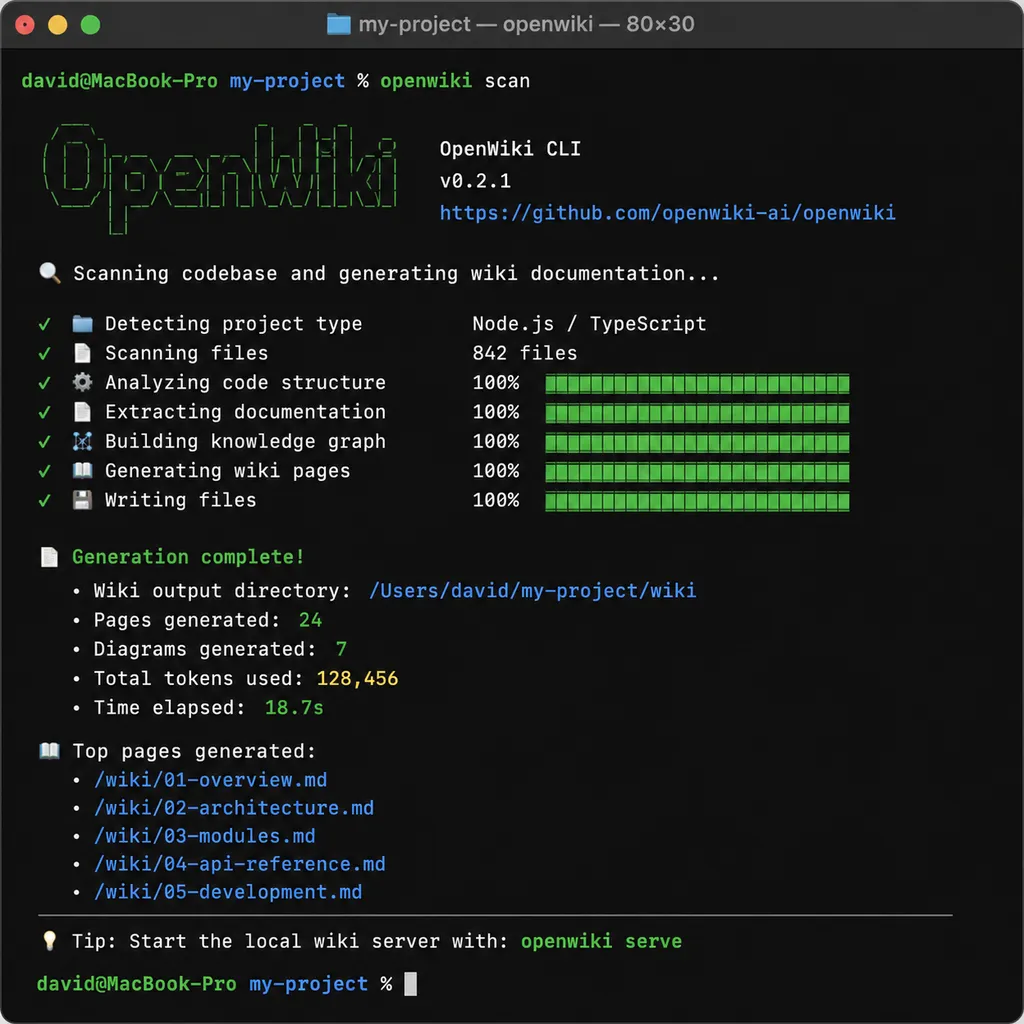Click the '842 files' value
Image resolution: width=1024 pixels, height=1024 pixels.
click(524, 353)
